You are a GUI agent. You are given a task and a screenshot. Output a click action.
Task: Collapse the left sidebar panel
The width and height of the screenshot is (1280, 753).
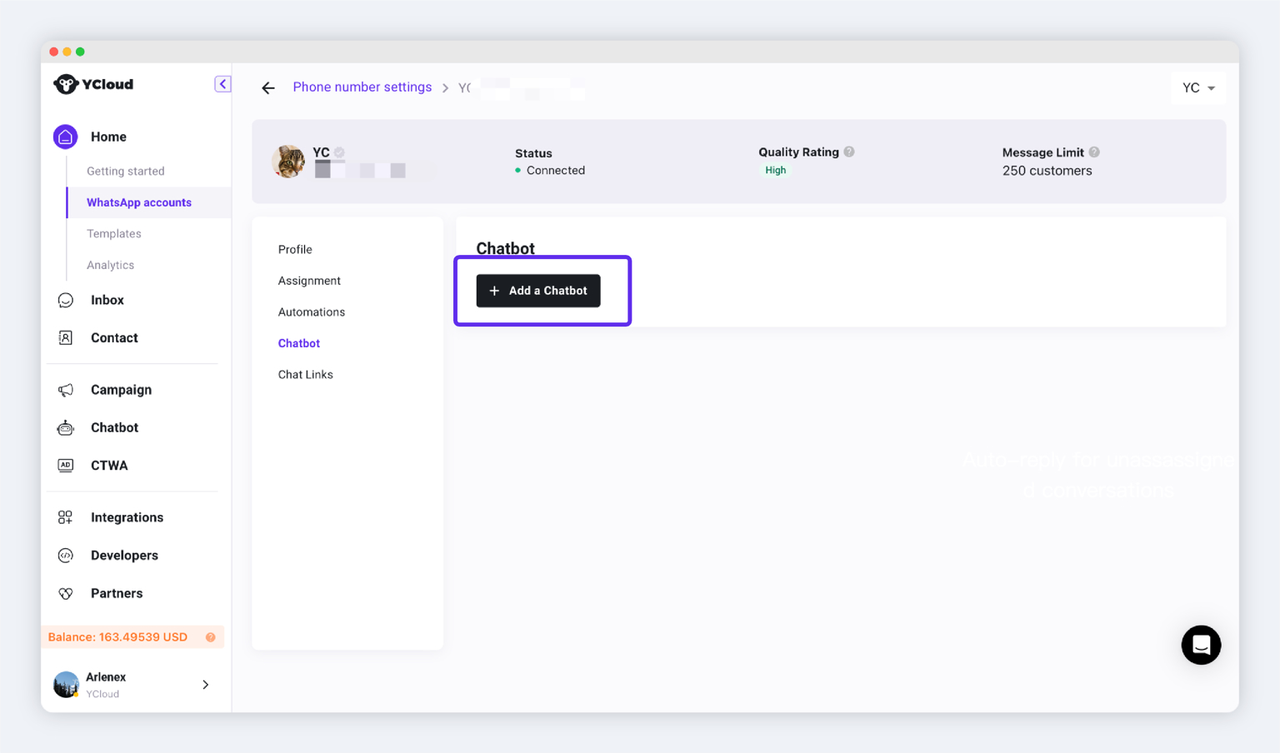(223, 84)
